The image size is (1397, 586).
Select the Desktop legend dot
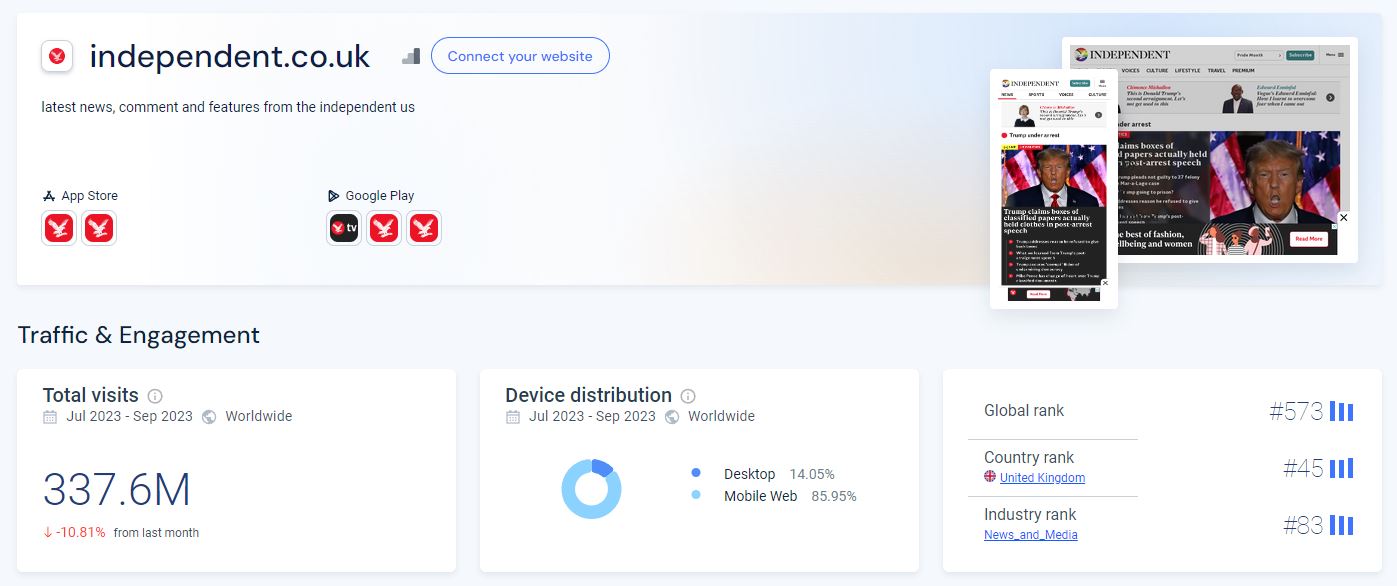click(696, 473)
